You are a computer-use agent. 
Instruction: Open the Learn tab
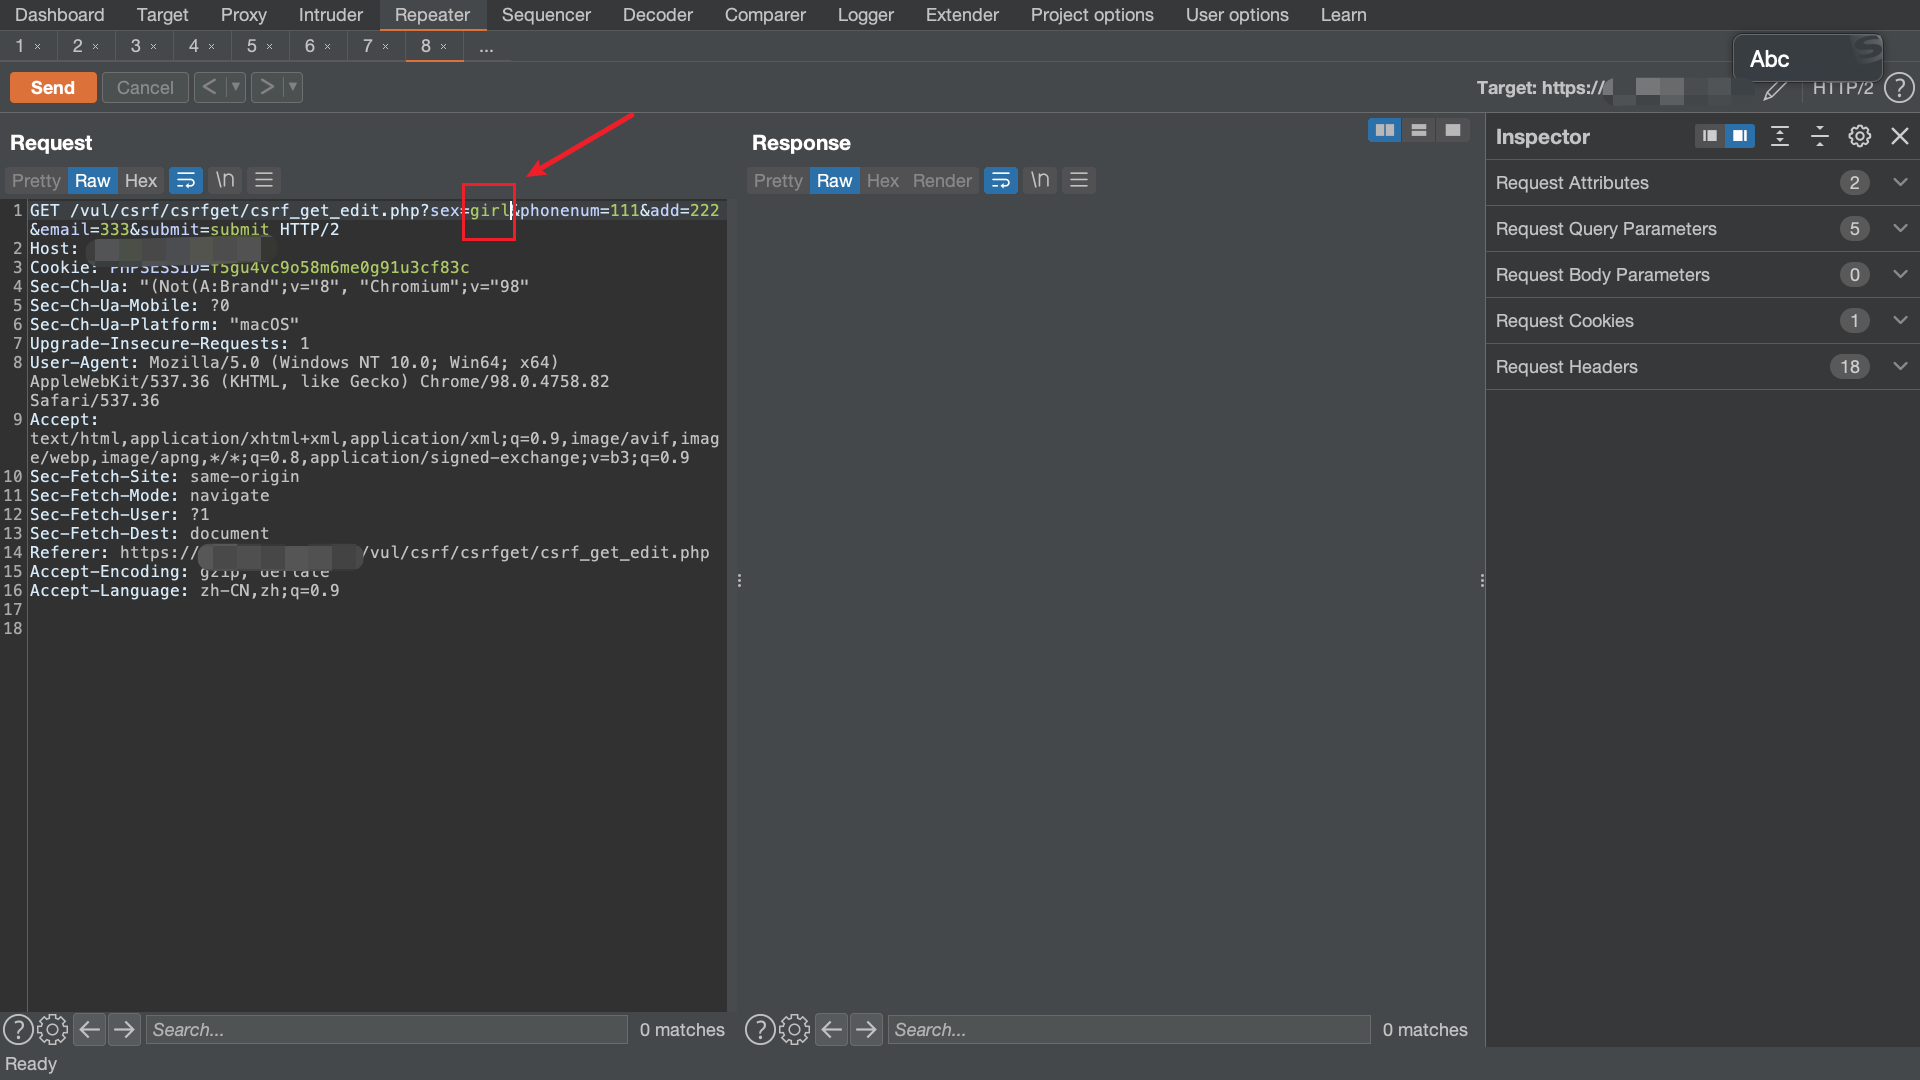click(1343, 15)
